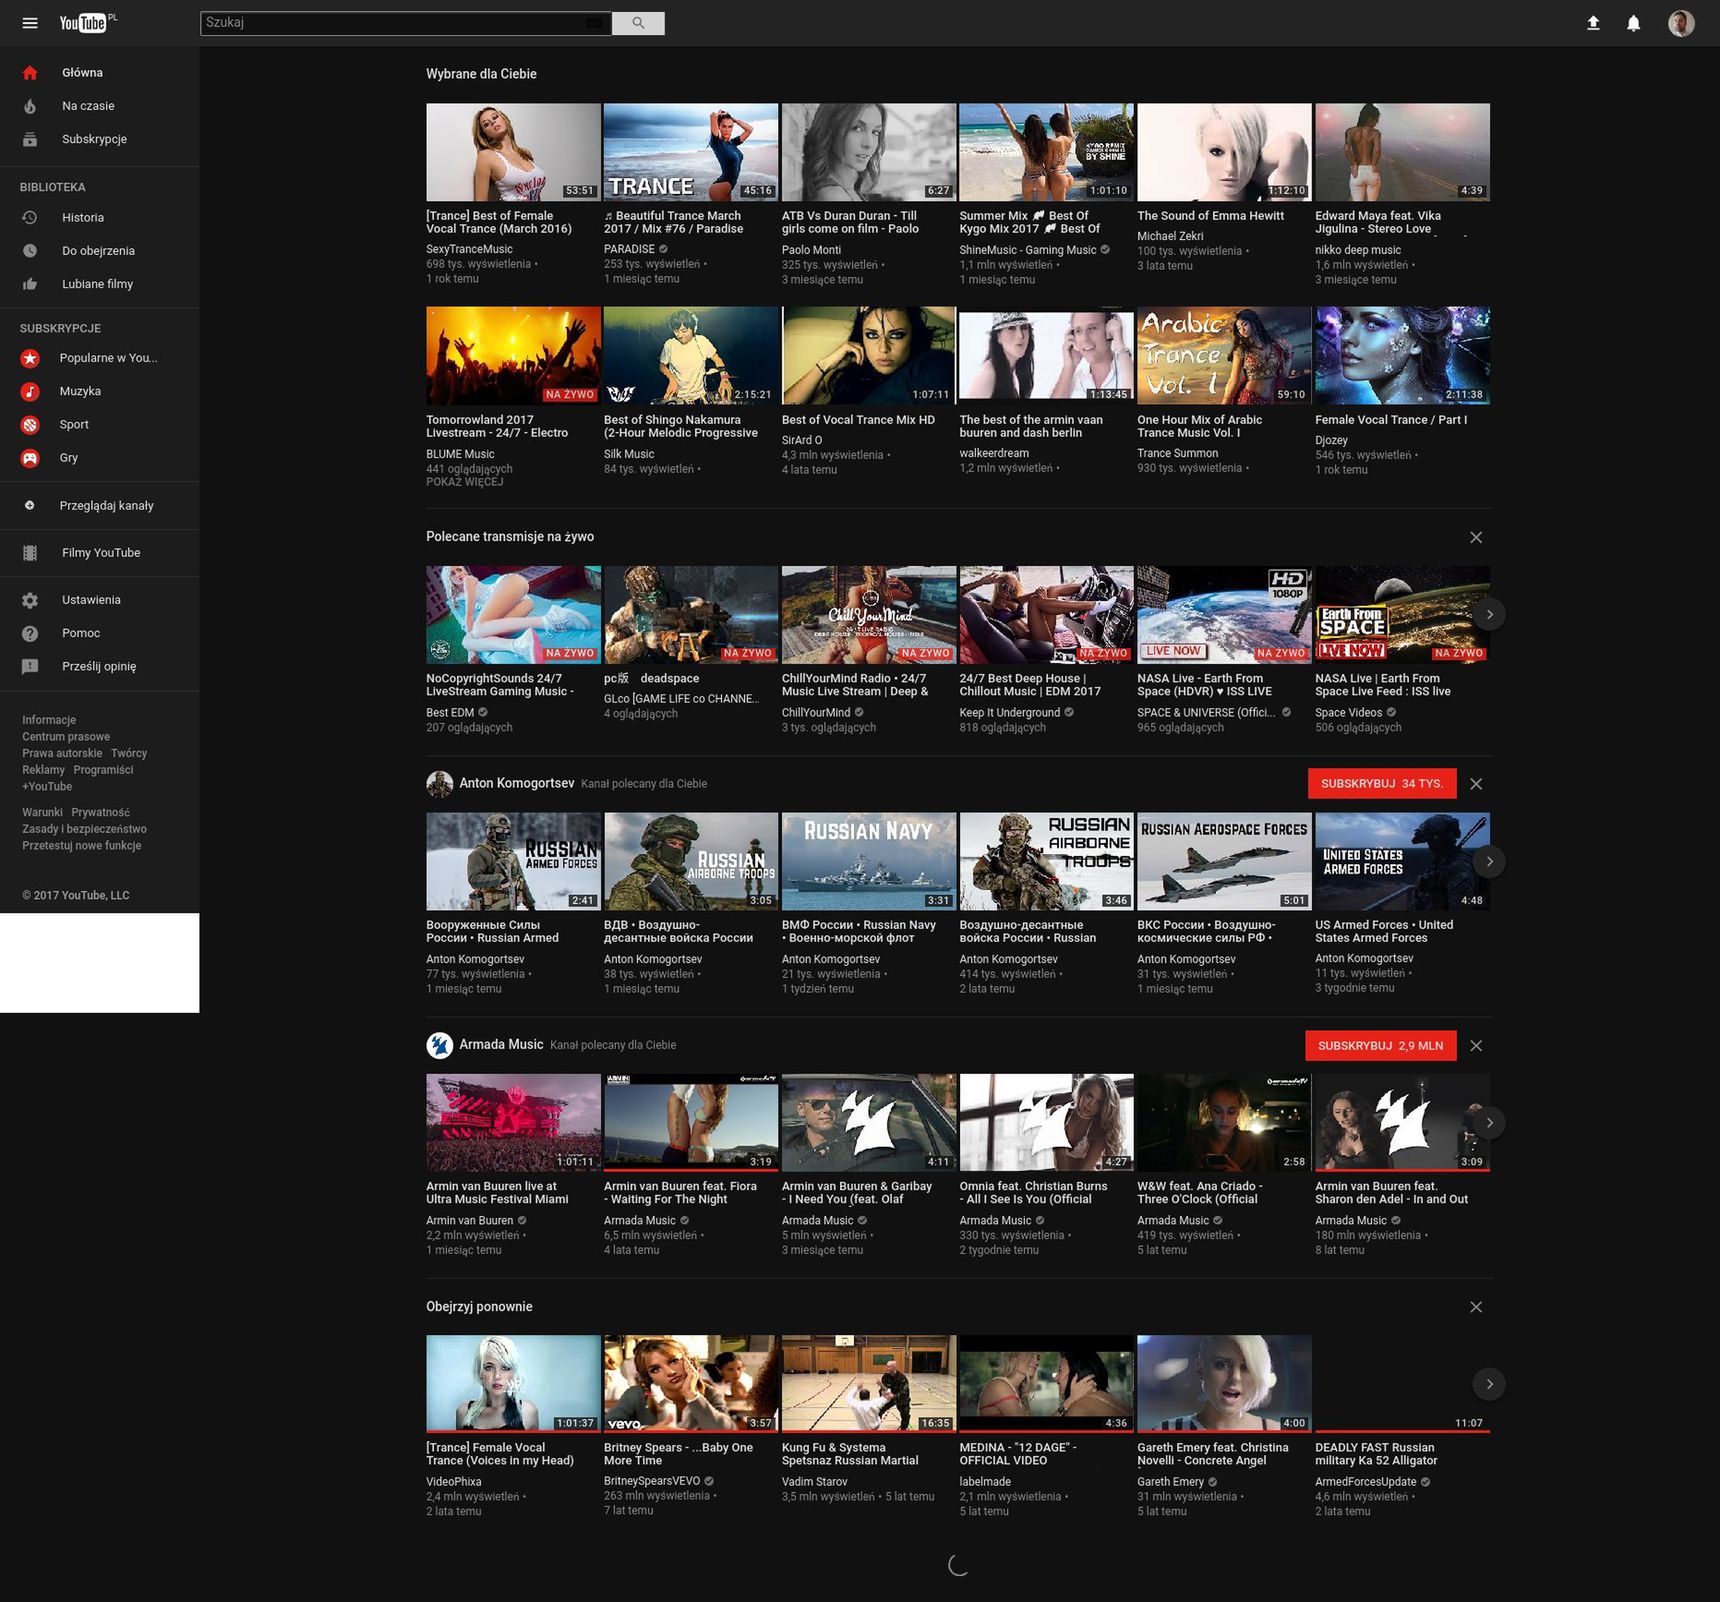Open Programiści footer link

103,770
